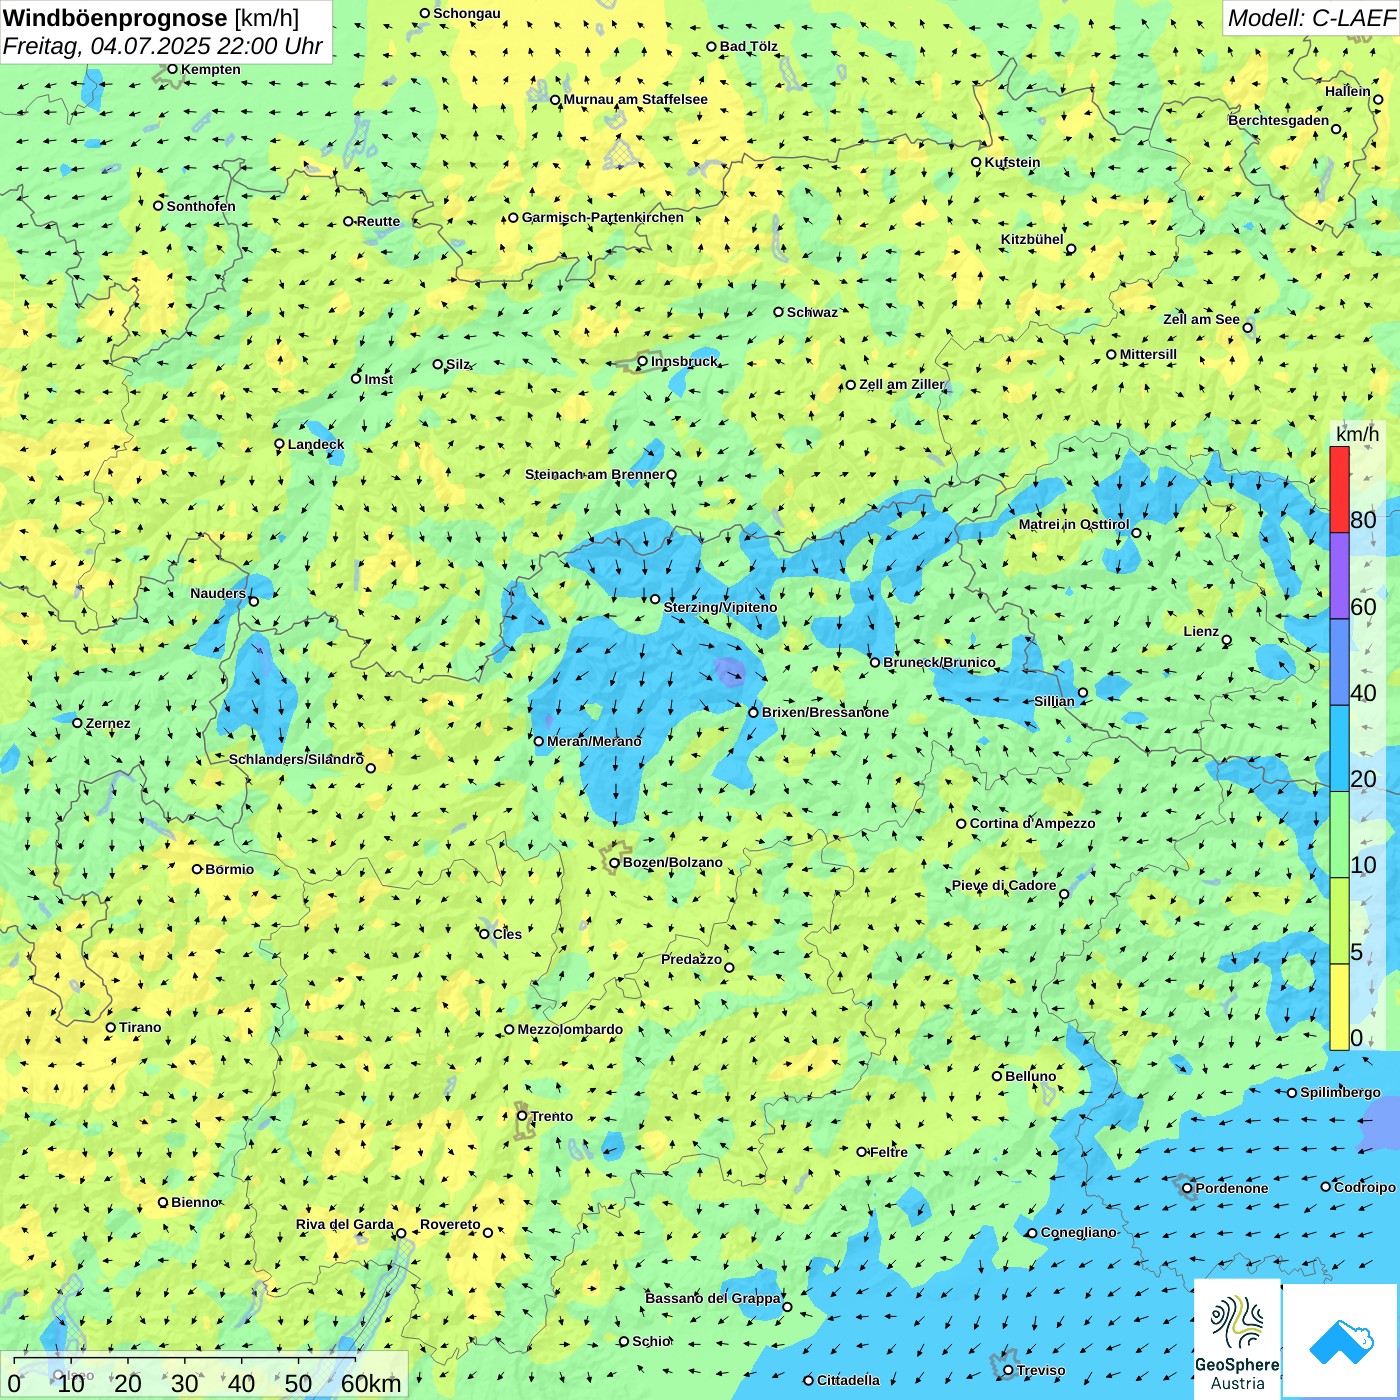Screen dimensions: 1400x1400
Task: Click the purple 60–80 km/h legend color
Action: coord(1339,576)
